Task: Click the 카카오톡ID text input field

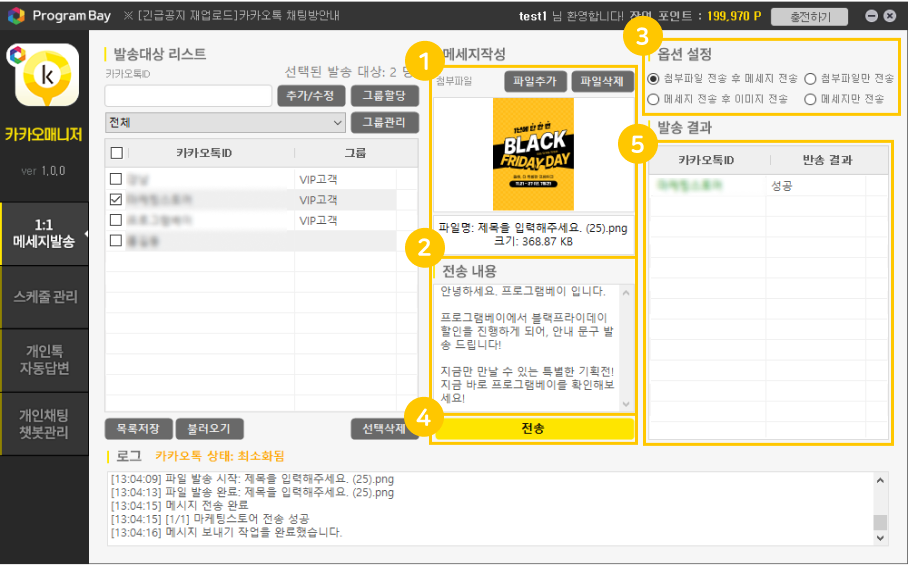Action: (188, 96)
